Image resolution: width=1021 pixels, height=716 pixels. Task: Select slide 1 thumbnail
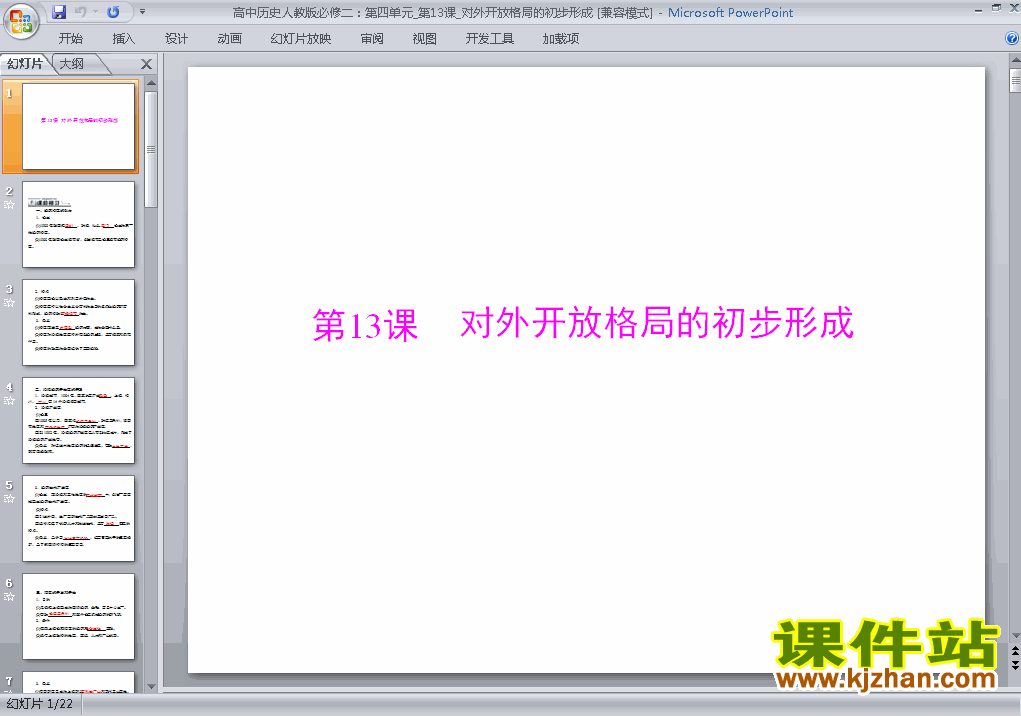tap(79, 126)
